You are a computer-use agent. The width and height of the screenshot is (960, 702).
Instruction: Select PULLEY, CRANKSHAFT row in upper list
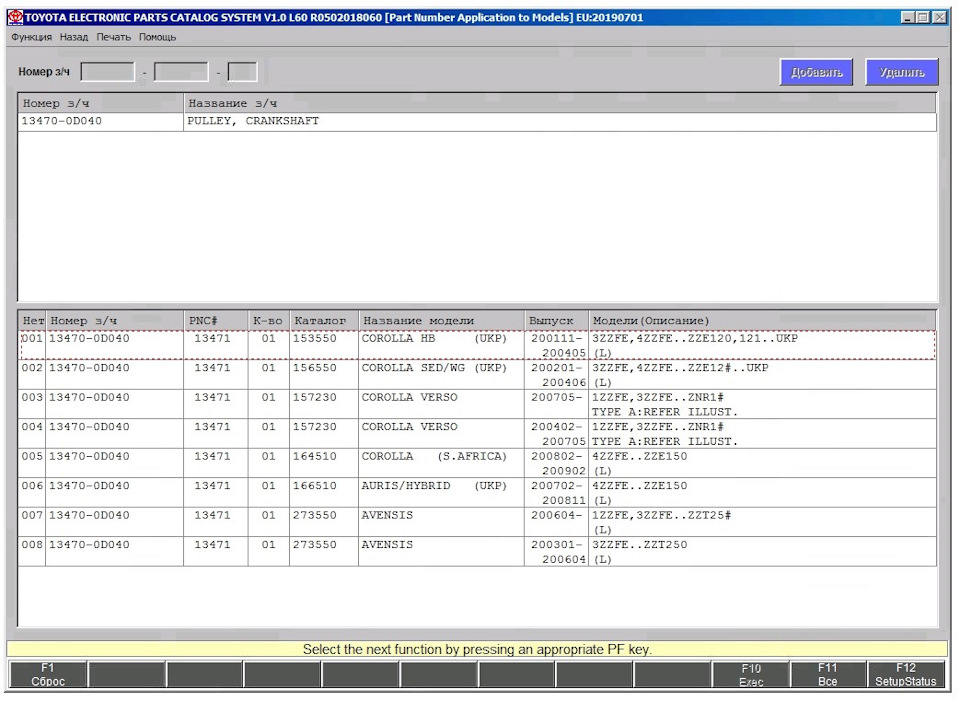click(x=478, y=121)
